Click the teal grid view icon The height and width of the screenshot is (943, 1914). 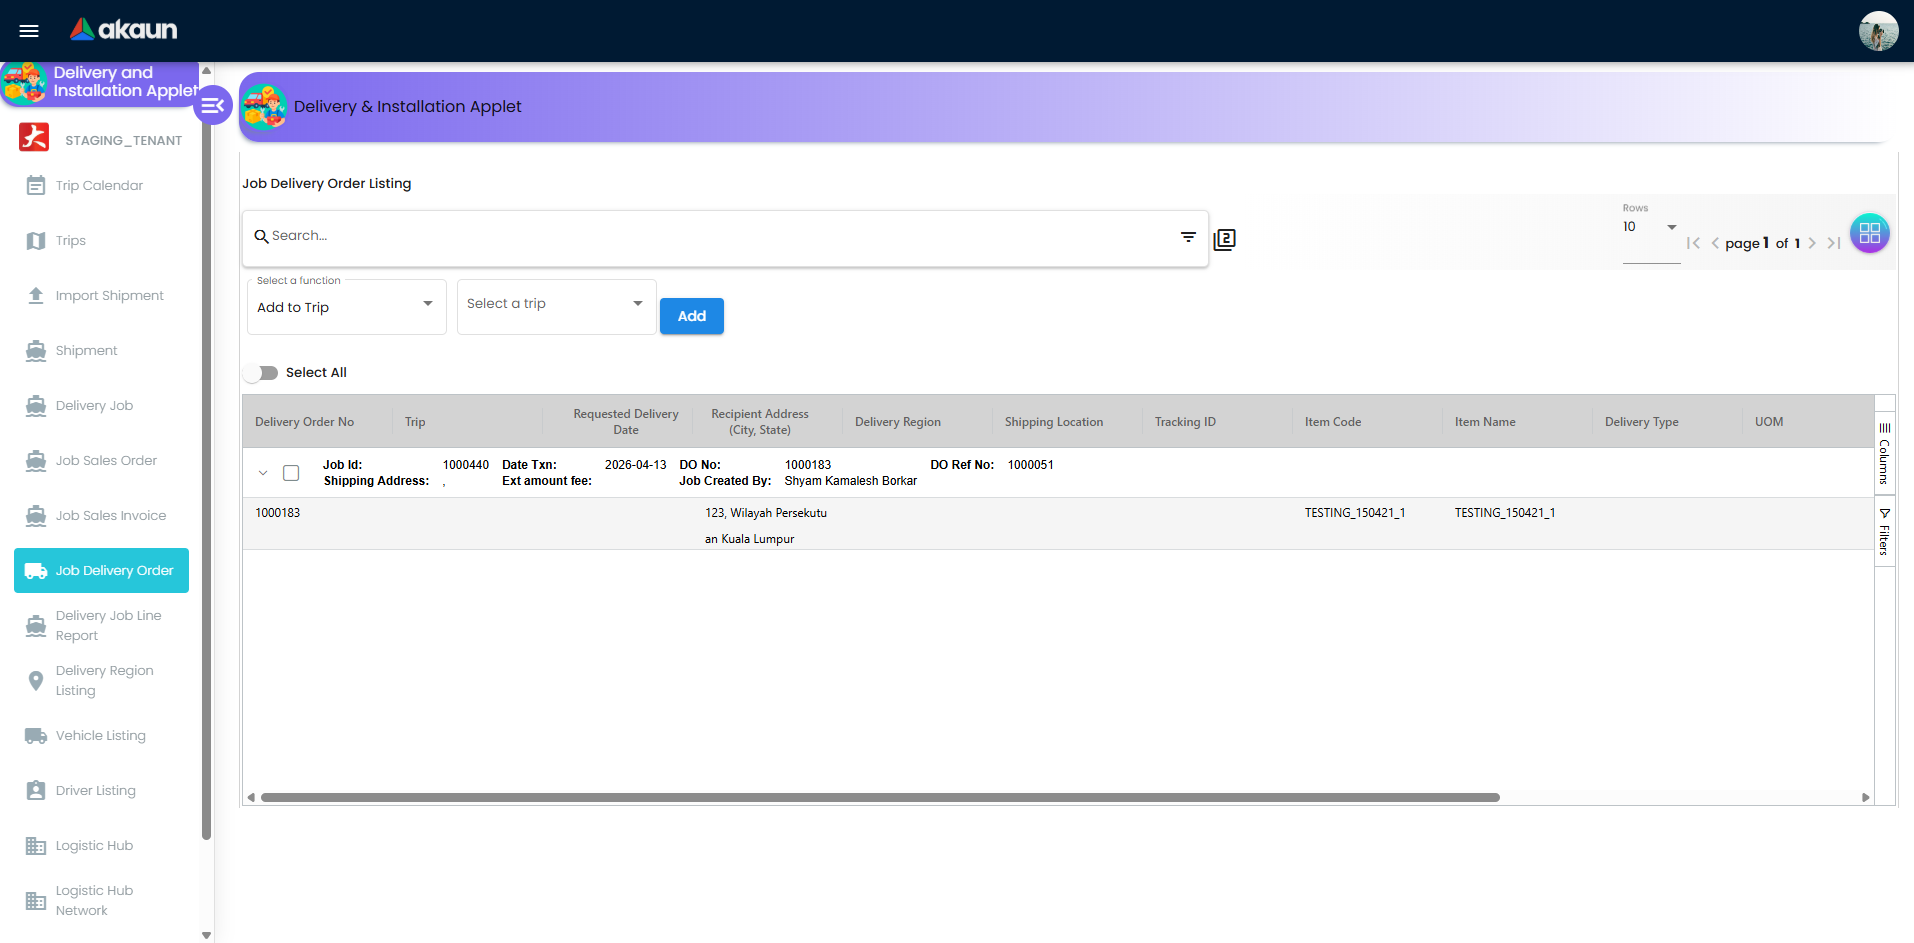tap(1869, 233)
